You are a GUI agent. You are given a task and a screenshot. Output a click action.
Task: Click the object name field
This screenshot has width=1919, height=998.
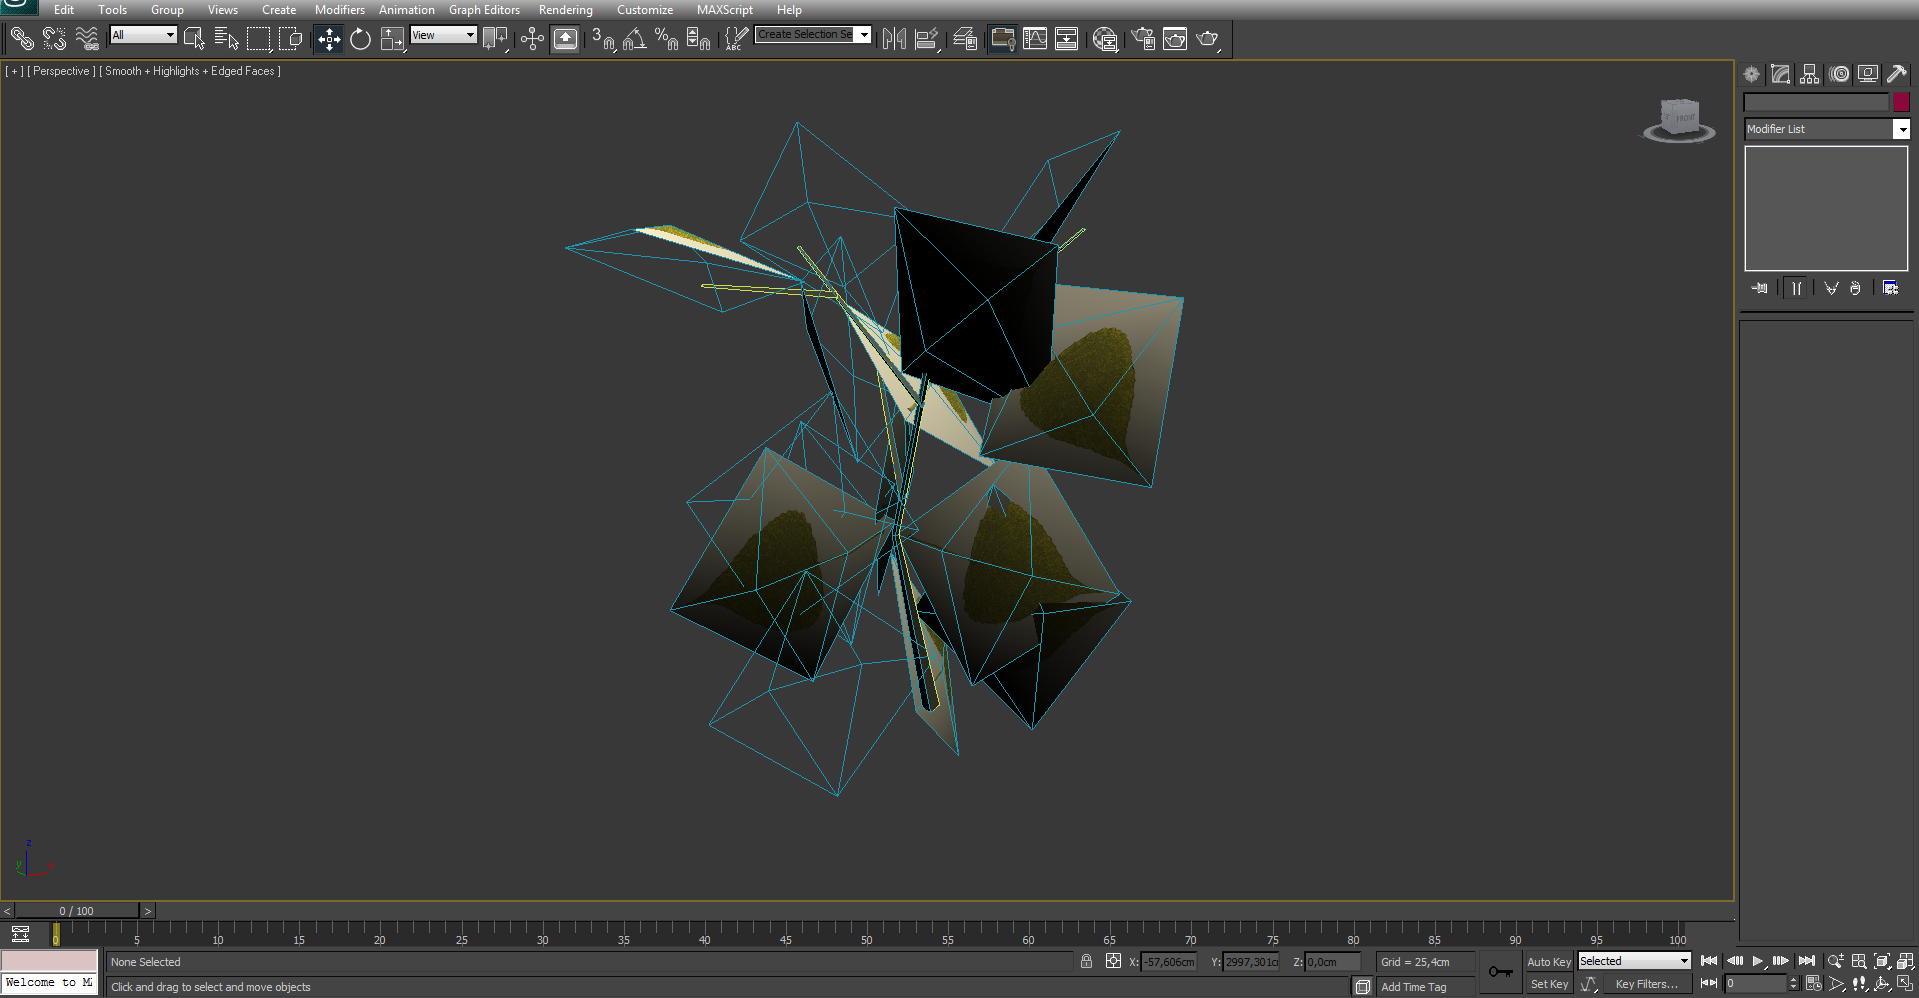(1816, 102)
